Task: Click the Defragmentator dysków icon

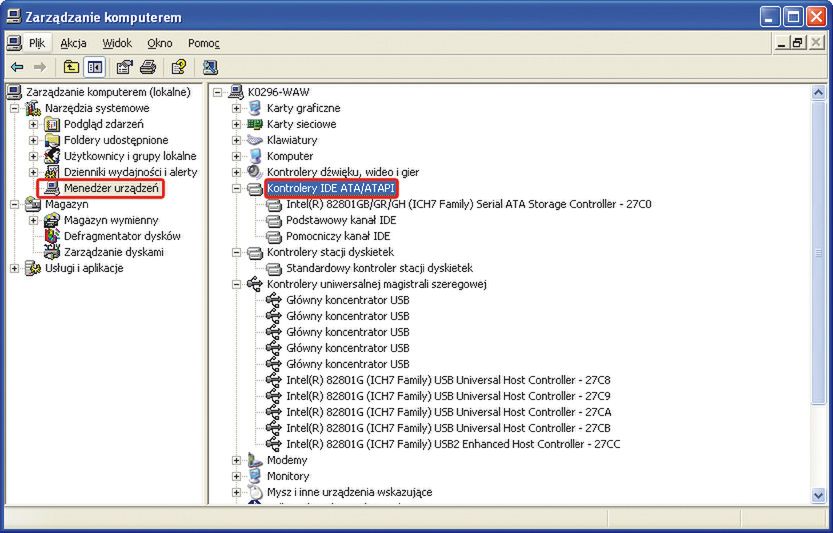Action: pos(52,235)
